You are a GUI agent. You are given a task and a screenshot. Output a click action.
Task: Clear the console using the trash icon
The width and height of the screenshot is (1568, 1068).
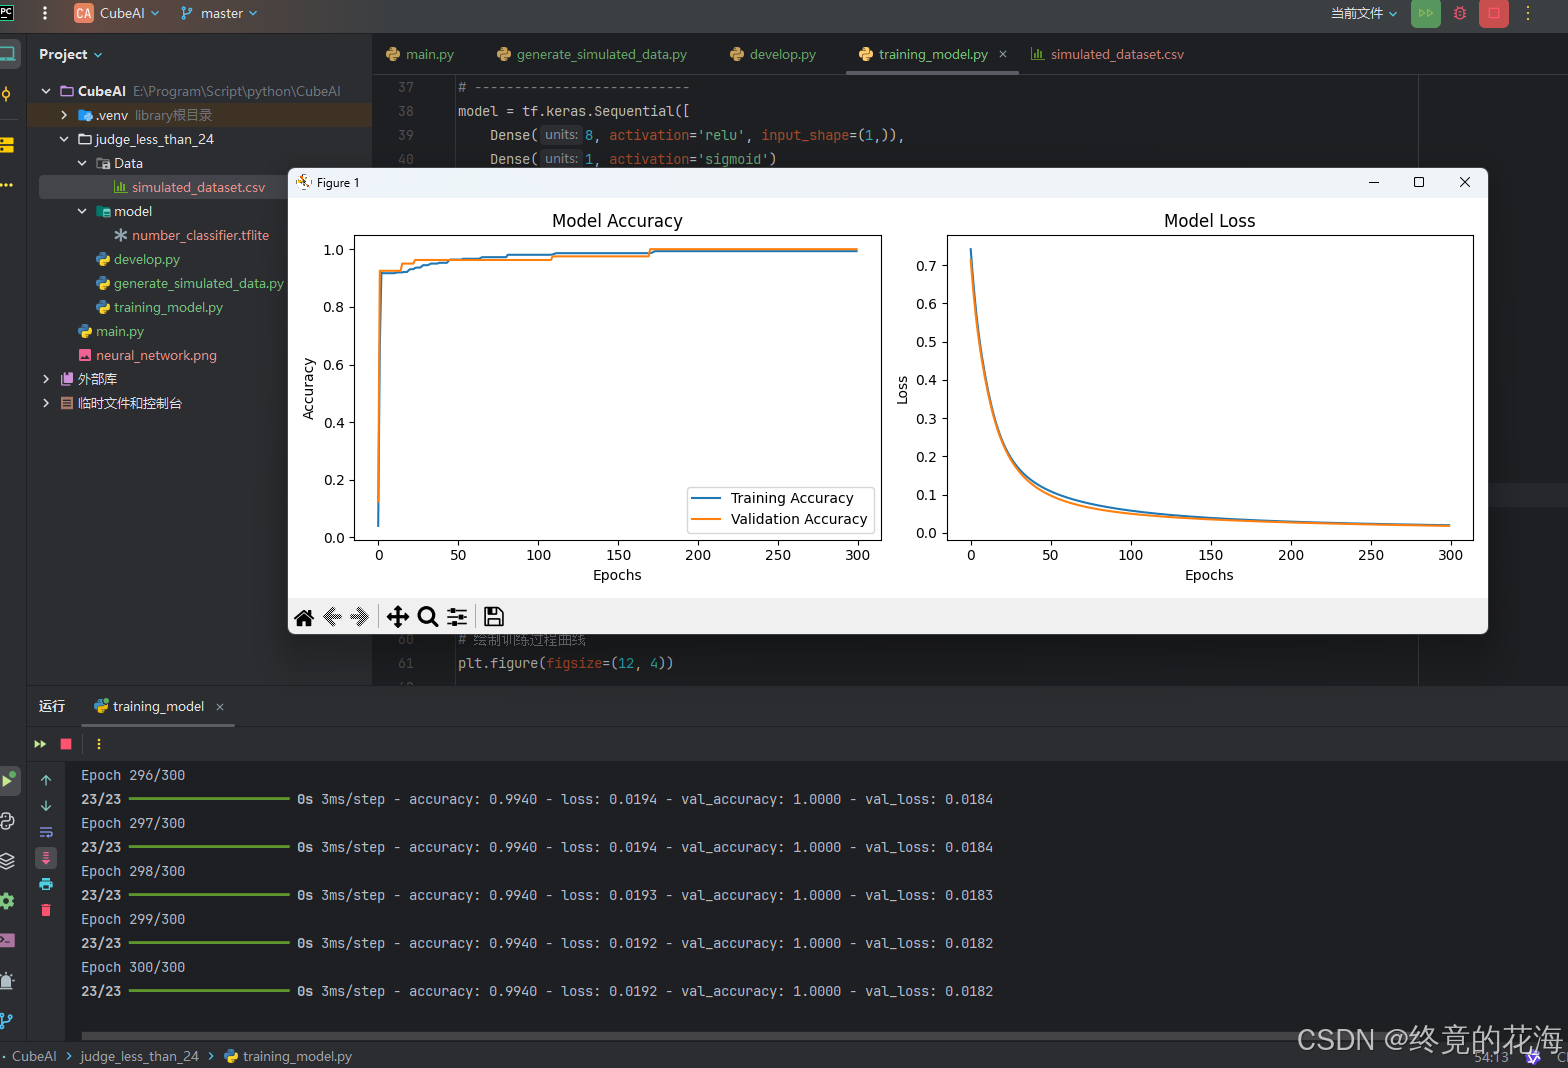46,910
